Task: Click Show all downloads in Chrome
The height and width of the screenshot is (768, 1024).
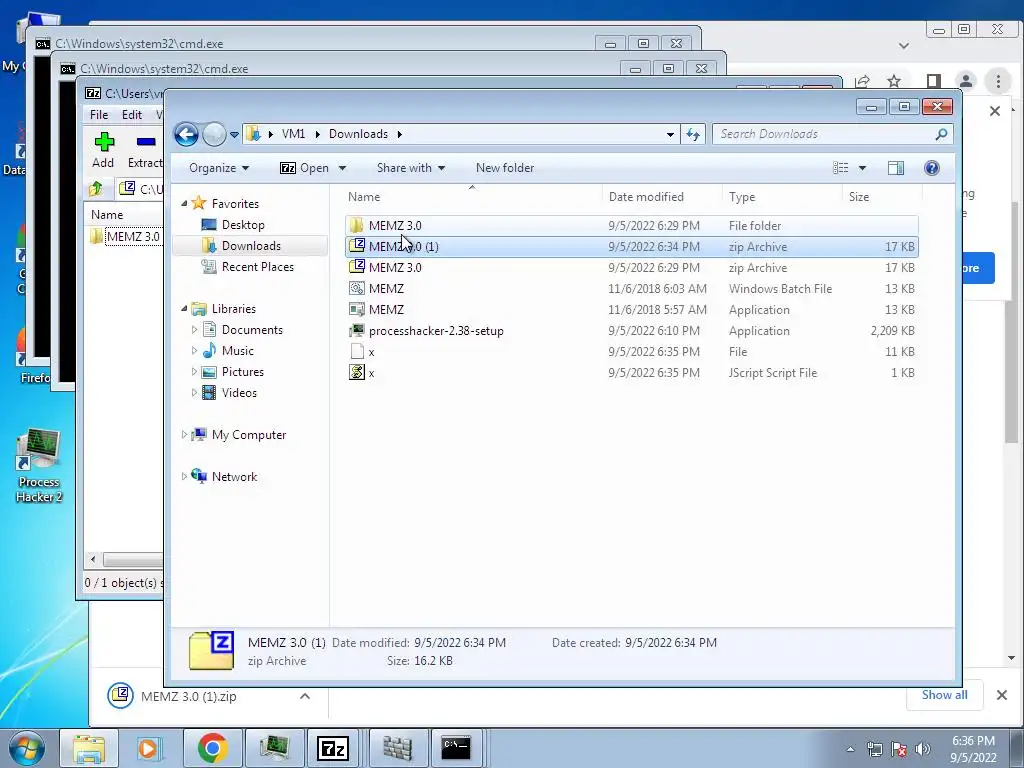Action: tap(944, 695)
